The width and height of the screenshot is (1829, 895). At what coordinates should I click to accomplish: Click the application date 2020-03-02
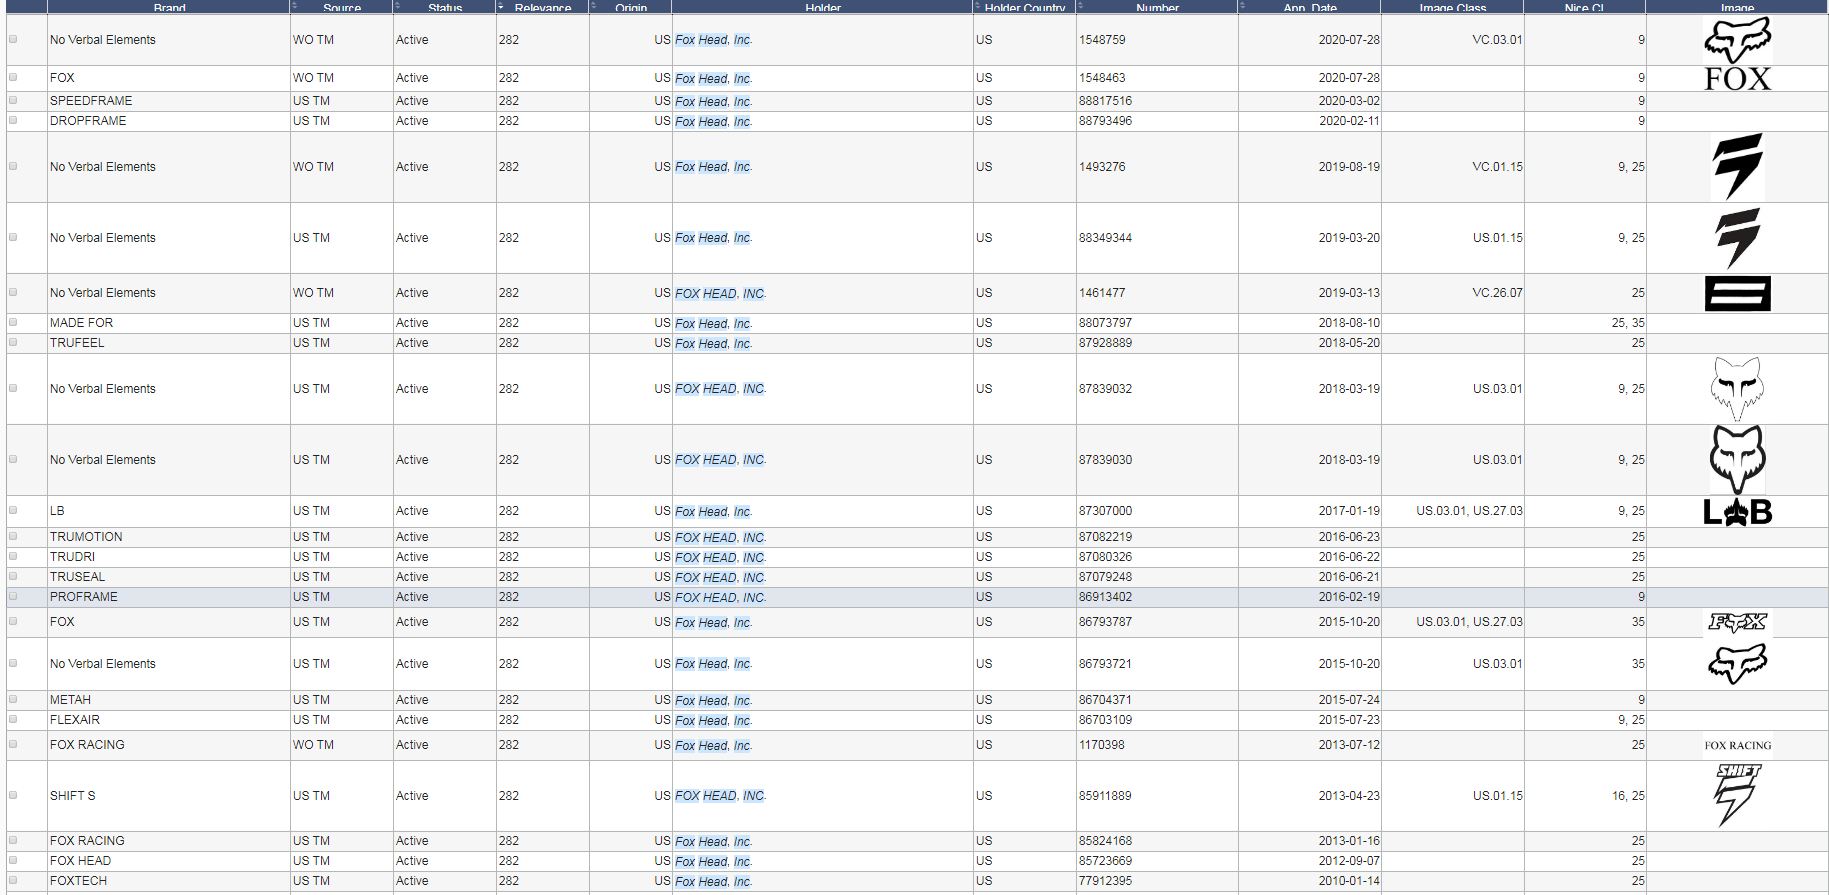pos(1349,101)
